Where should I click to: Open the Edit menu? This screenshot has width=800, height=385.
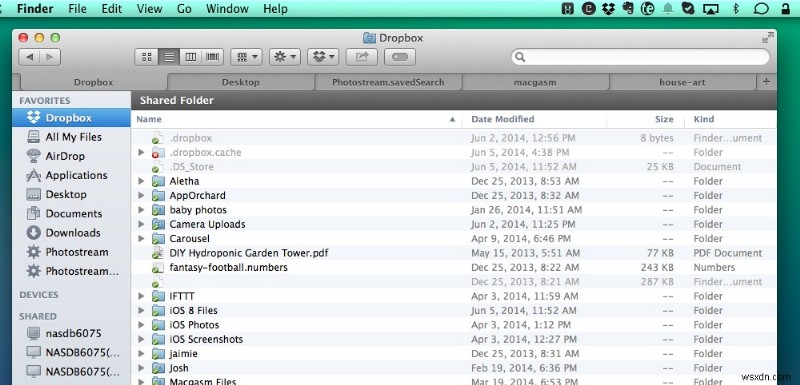[x=111, y=9]
